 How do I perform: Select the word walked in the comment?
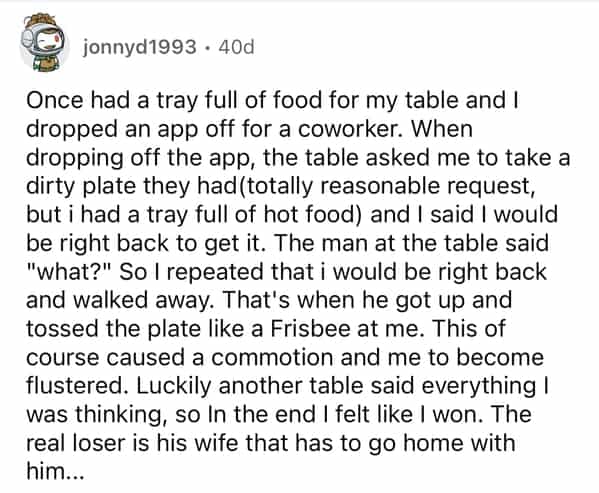(x=110, y=300)
